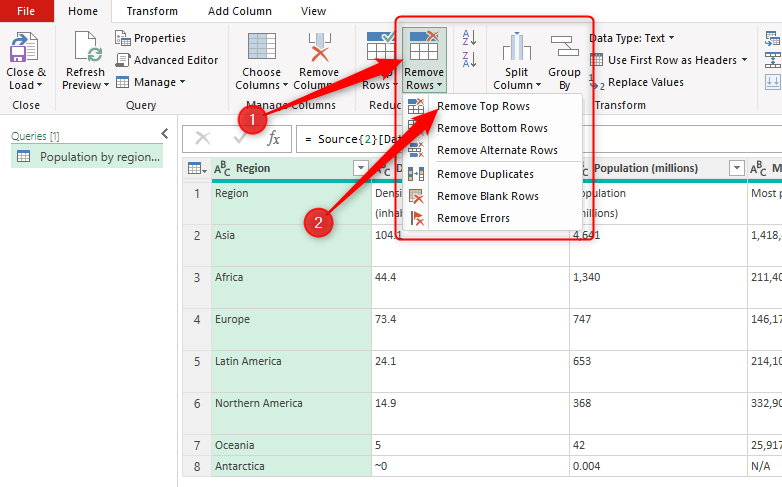The width and height of the screenshot is (782, 487).
Task: Select Remove Alternate Rows
Action: [x=493, y=150]
